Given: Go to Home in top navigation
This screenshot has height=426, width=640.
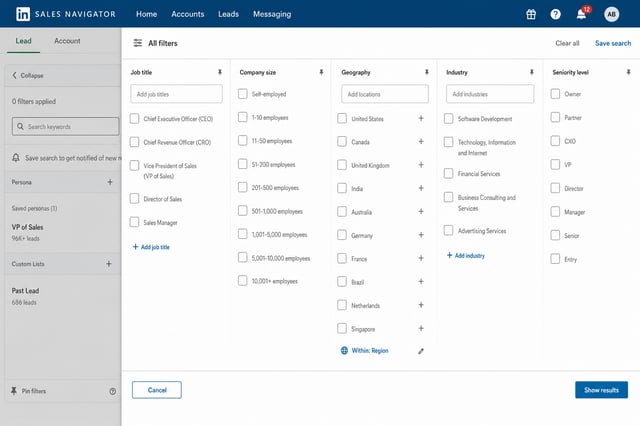Looking at the screenshot, I should pos(147,14).
